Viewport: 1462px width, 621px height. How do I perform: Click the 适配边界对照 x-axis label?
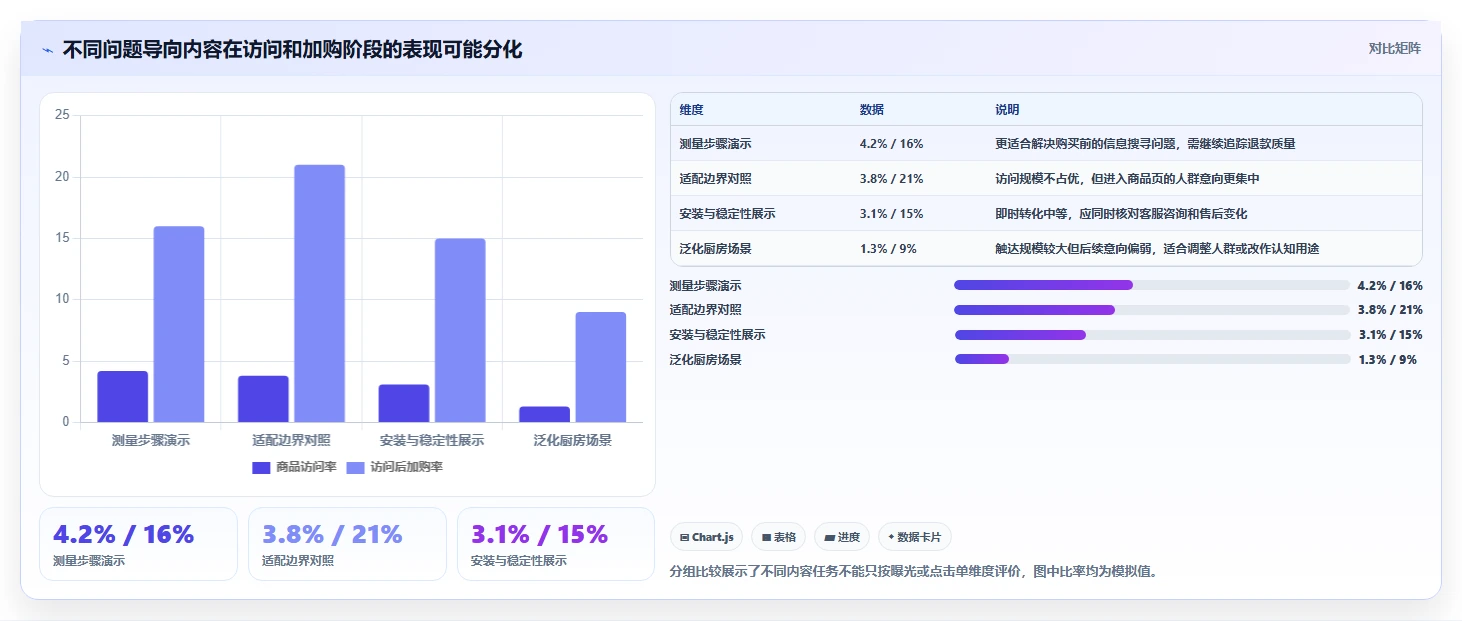(x=291, y=440)
